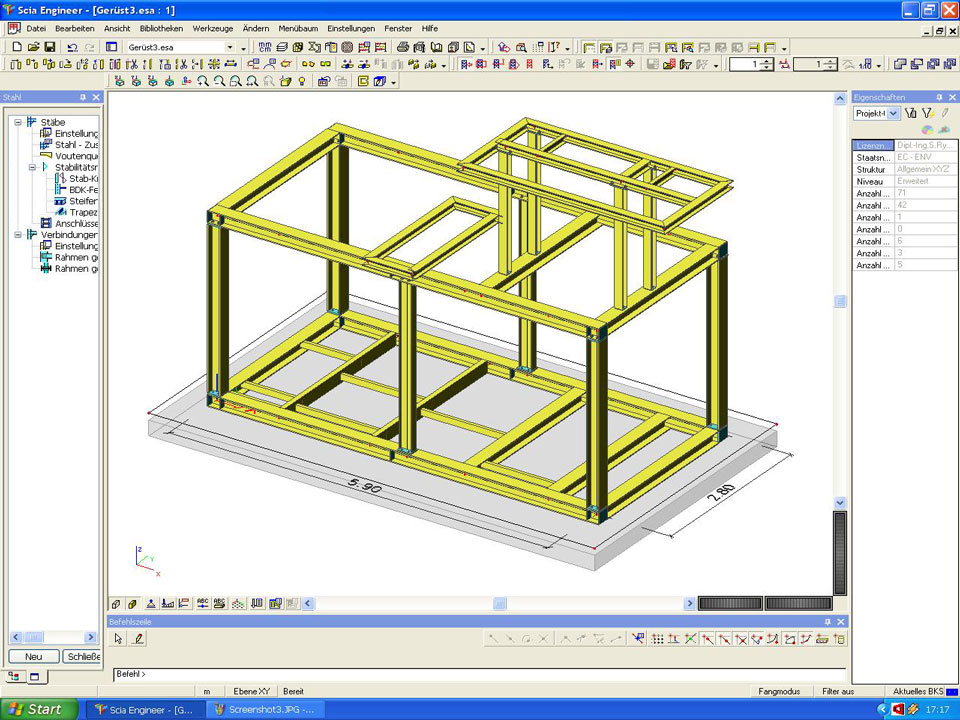Click the pencil icon in Befehlszeile panel
This screenshot has width=960, height=720.
138,638
